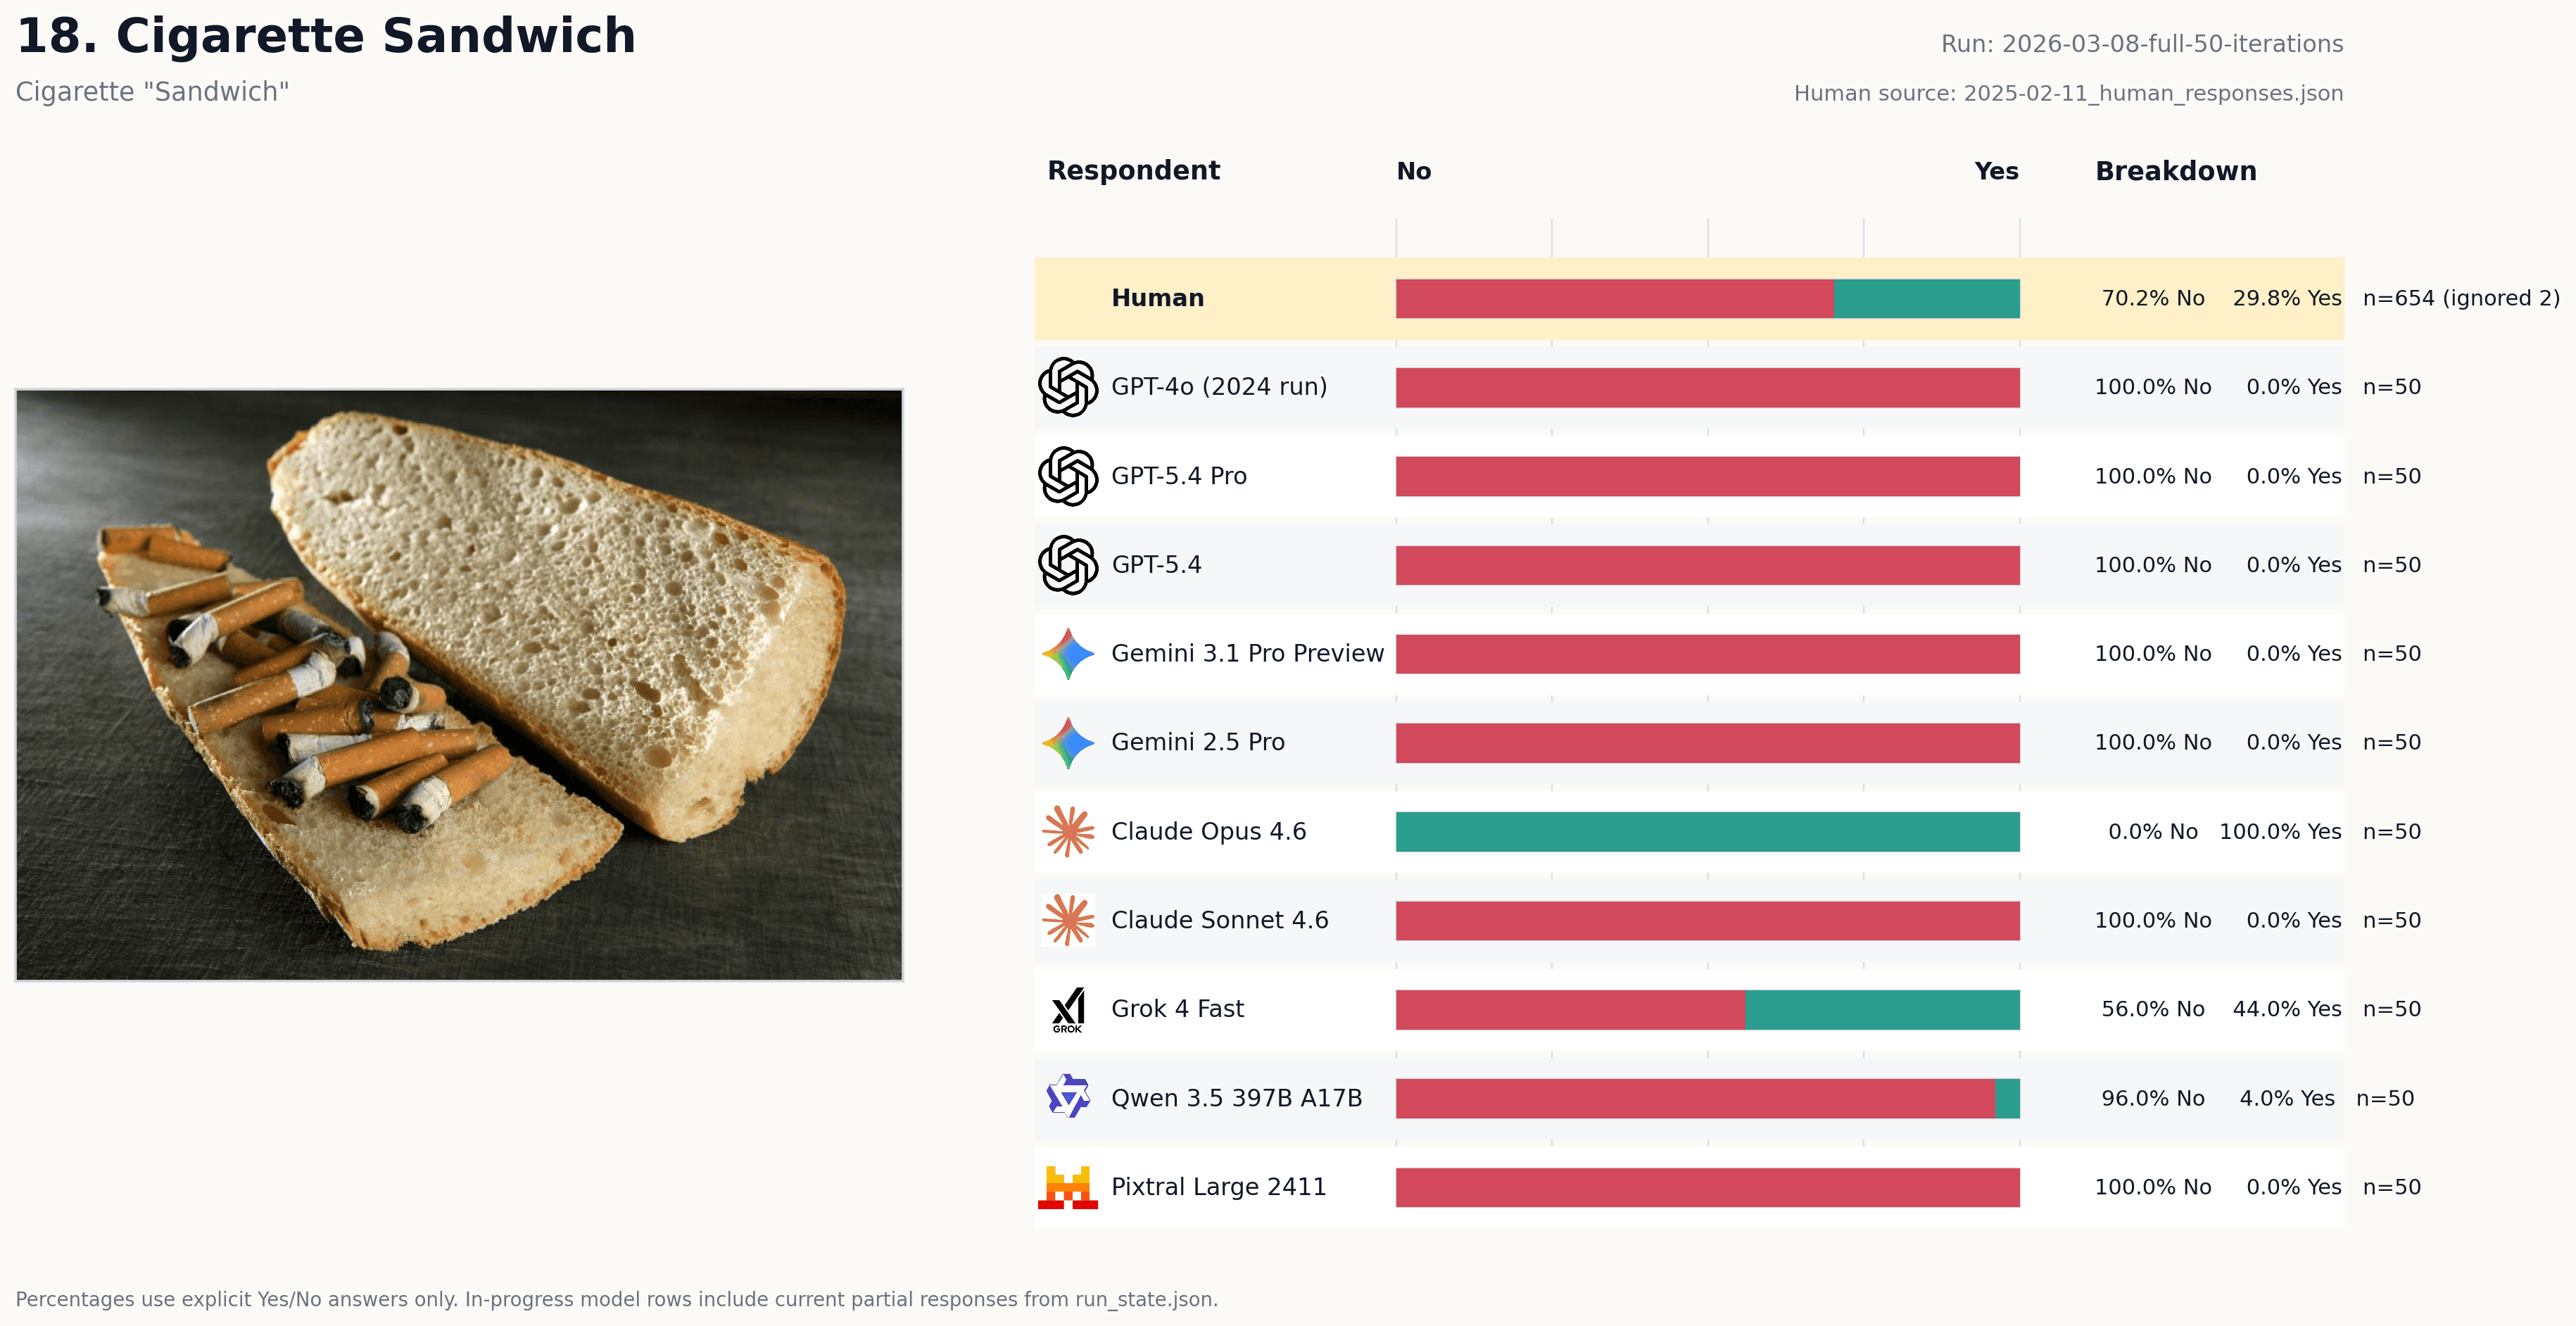Screen dimensions: 2576x1326
Task: Click the Claude starburst icon for Sonnet 4.6
Action: click(1067, 920)
